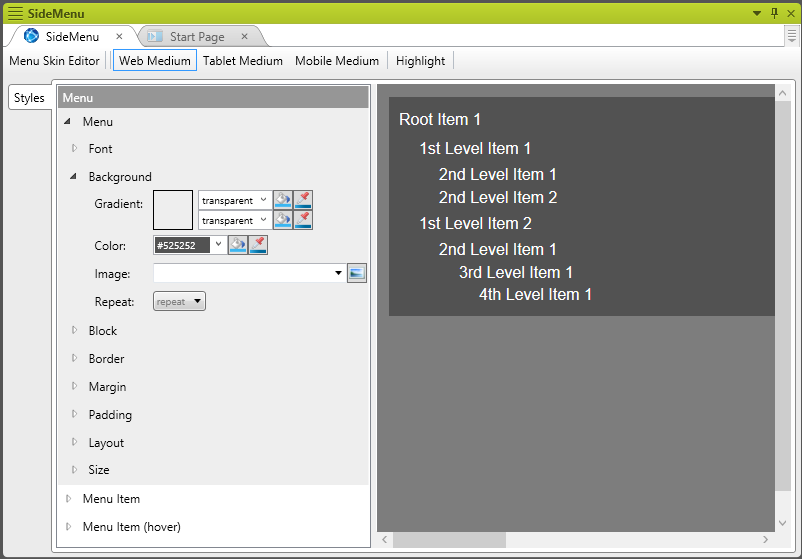This screenshot has height=559, width=802.
Task: Open the window position dropdown arrow in title bar
Action: coord(757,13)
